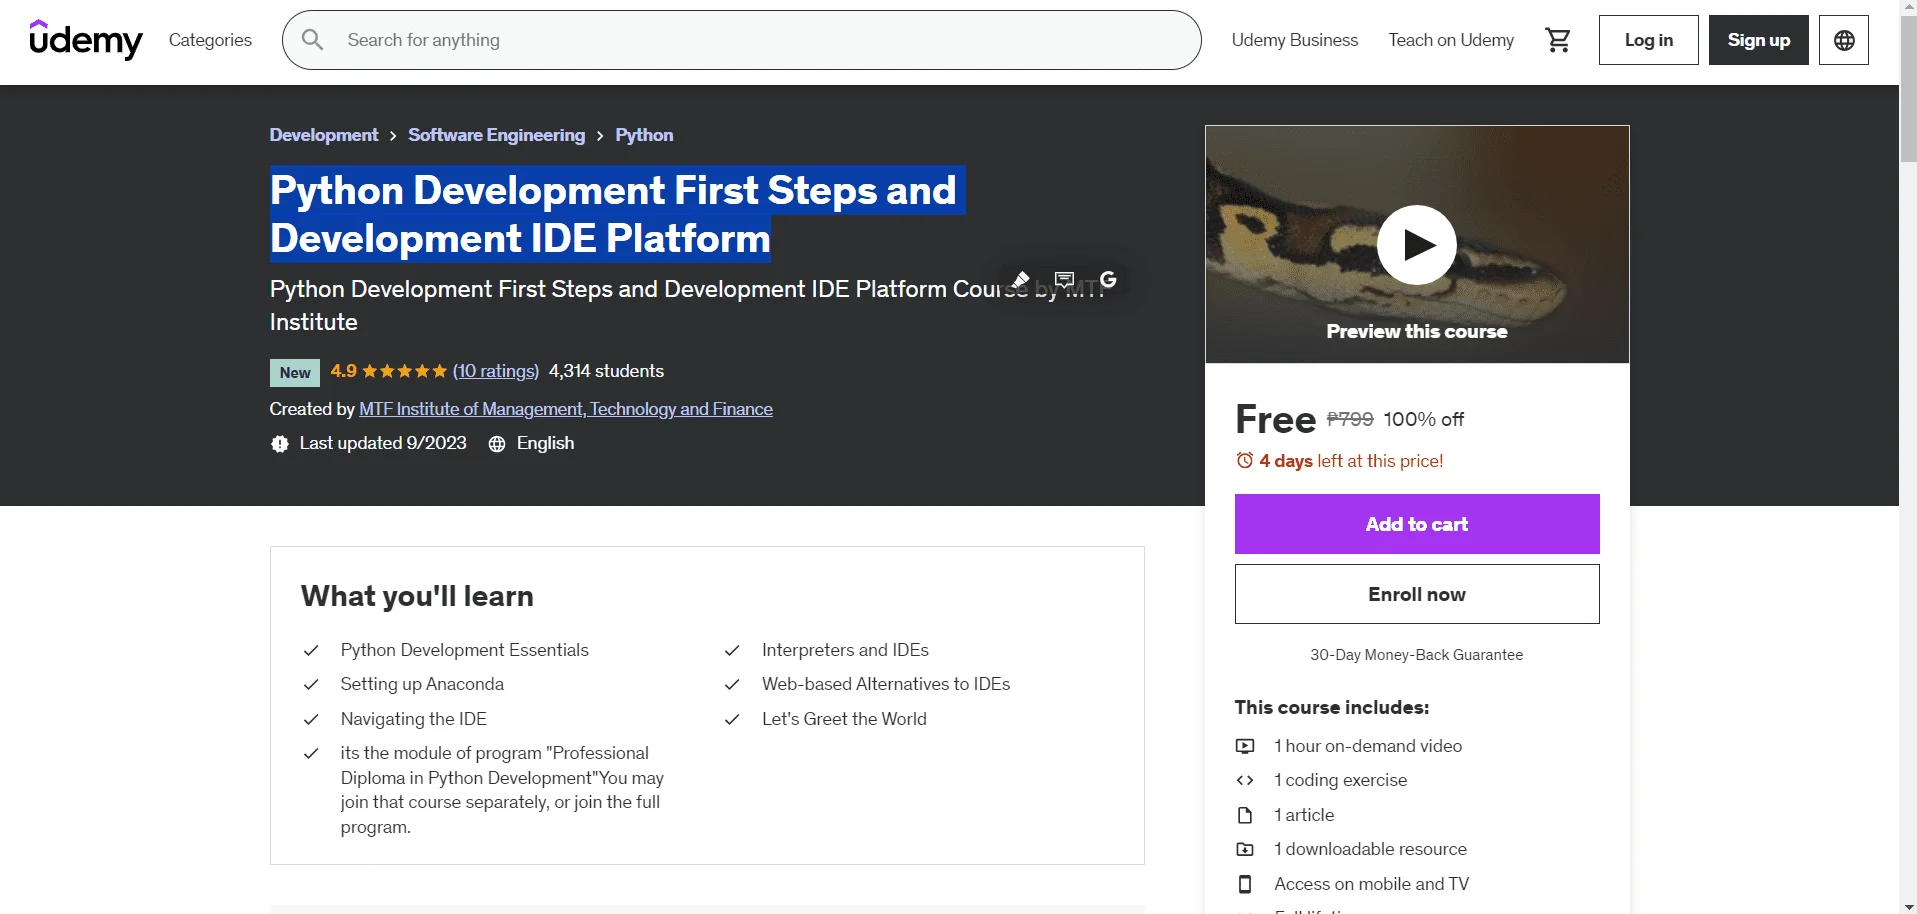The image size is (1917, 914).
Task: Open Teach on Udemy
Action: tap(1451, 40)
